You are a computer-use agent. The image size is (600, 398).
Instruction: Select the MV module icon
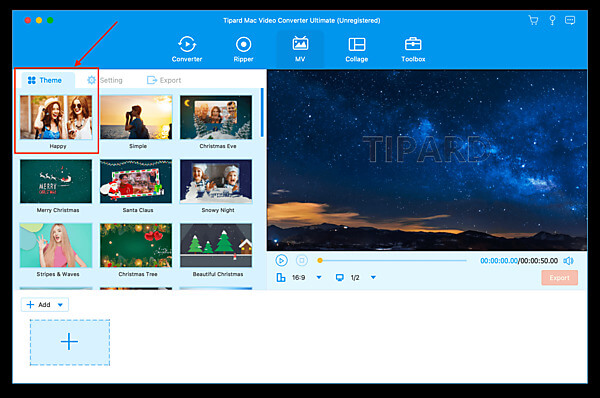pyautogui.click(x=300, y=49)
